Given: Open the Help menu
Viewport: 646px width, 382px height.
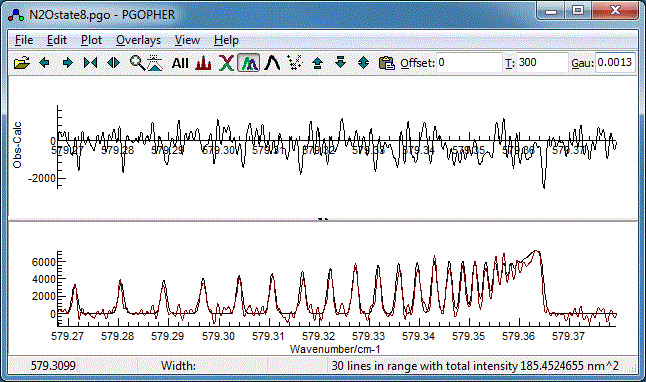Looking at the screenshot, I should (x=226, y=40).
